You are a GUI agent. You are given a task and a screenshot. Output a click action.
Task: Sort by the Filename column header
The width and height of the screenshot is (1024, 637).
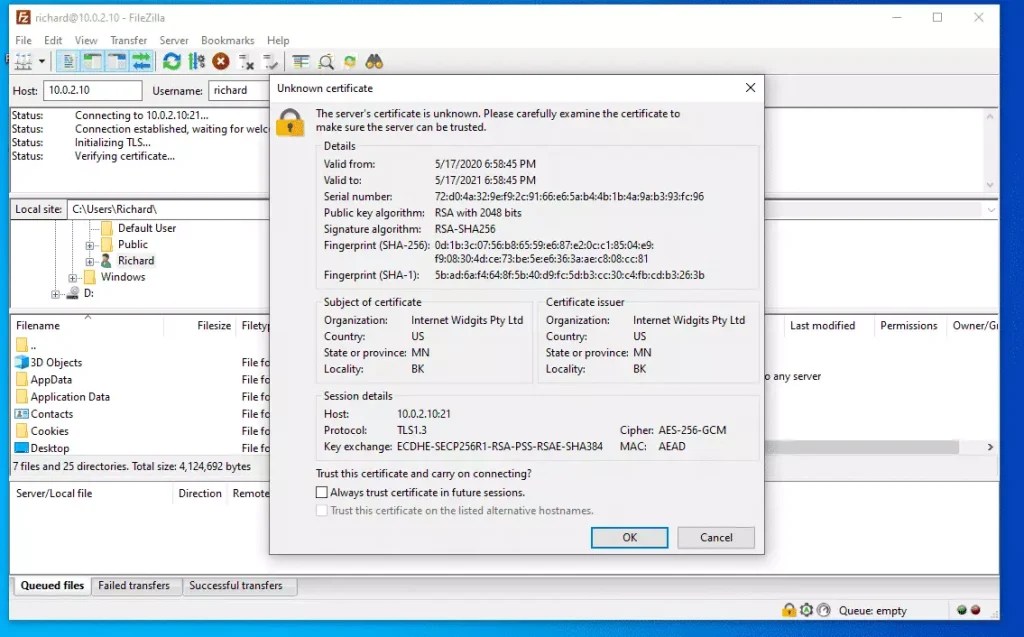coord(86,325)
